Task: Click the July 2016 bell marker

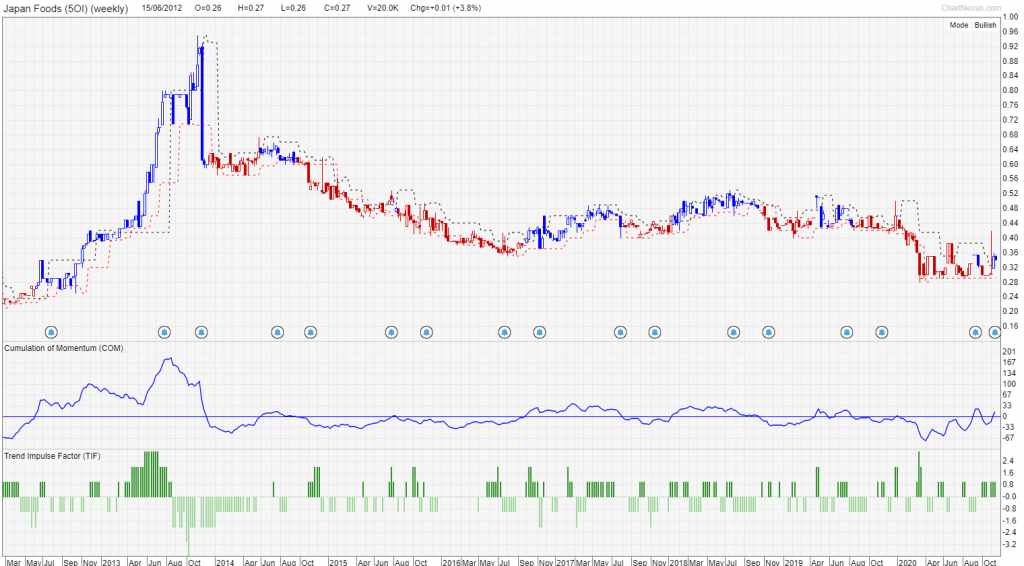Action: [504, 332]
